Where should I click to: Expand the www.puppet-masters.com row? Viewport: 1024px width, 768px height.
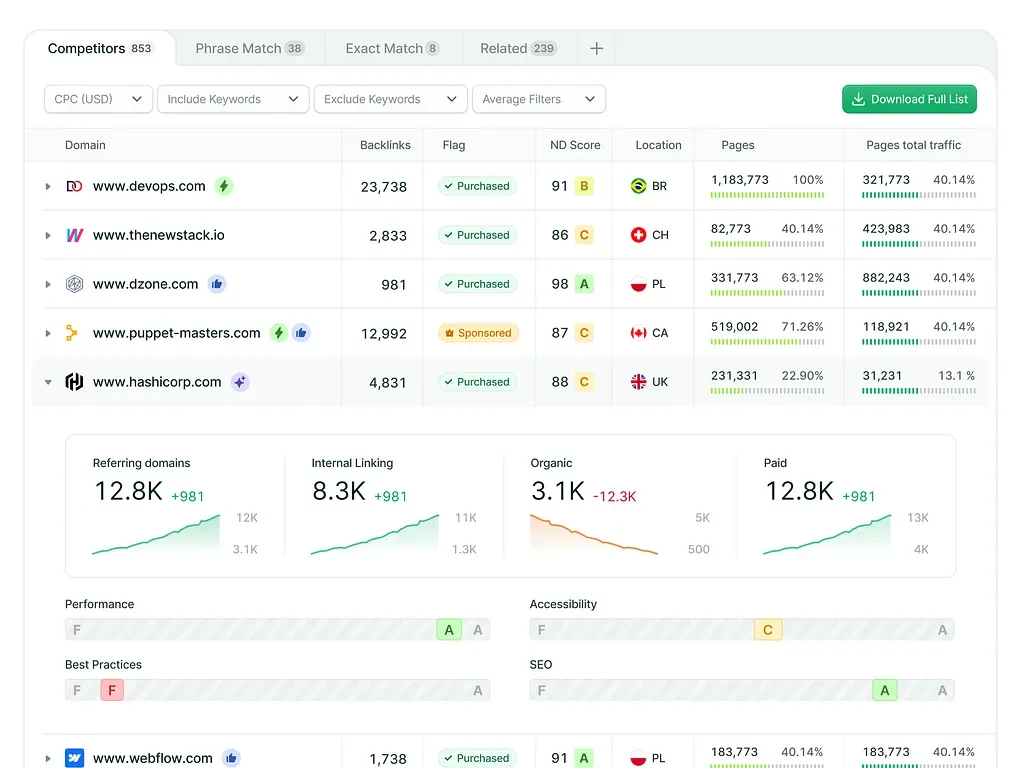tap(48, 333)
